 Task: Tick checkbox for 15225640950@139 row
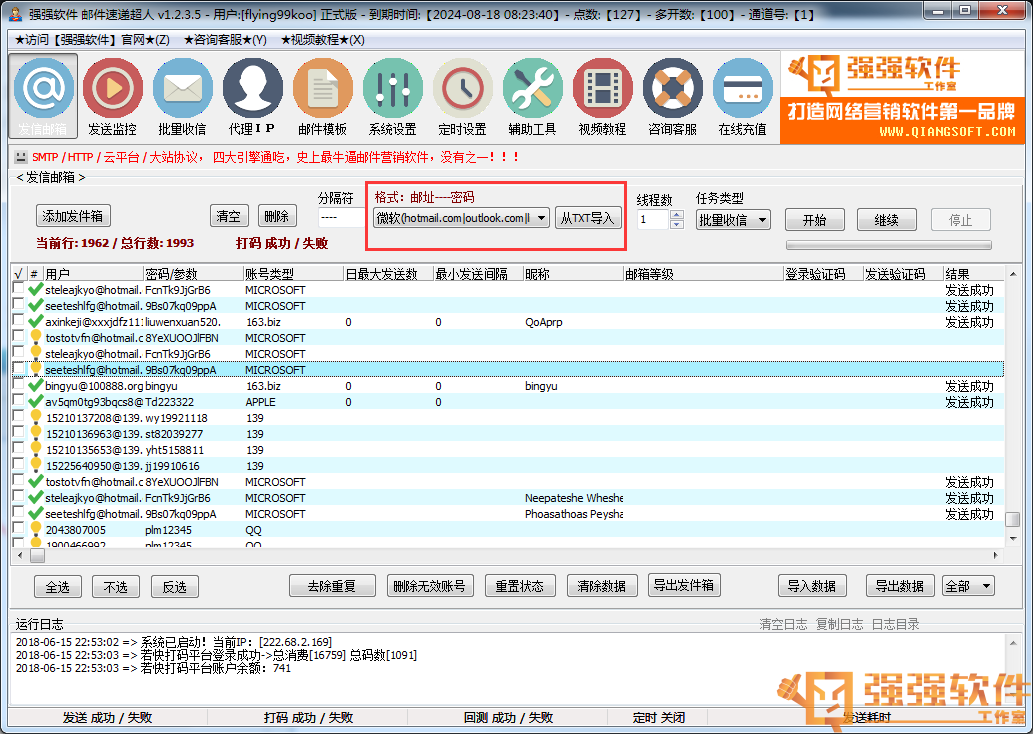pos(18,464)
